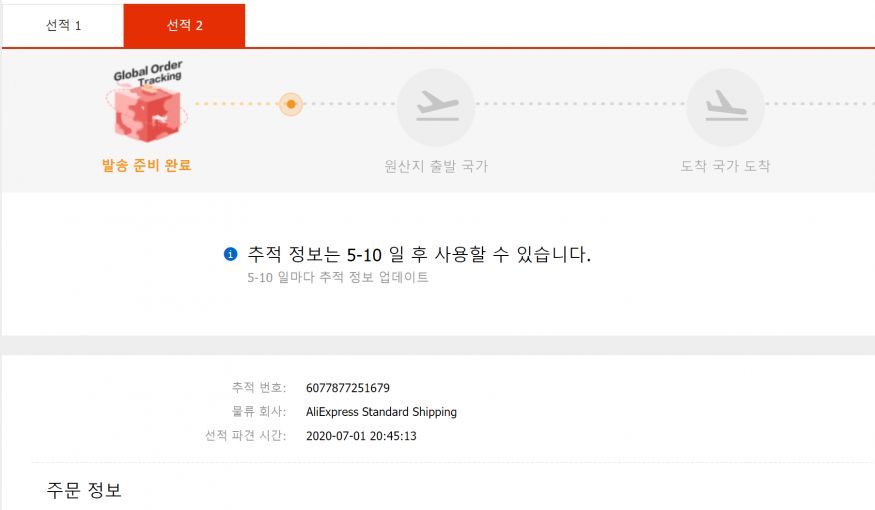Screen dimensions: 875x510
Task: Click the landing airplane icon
Action: (x=725, y=105)
